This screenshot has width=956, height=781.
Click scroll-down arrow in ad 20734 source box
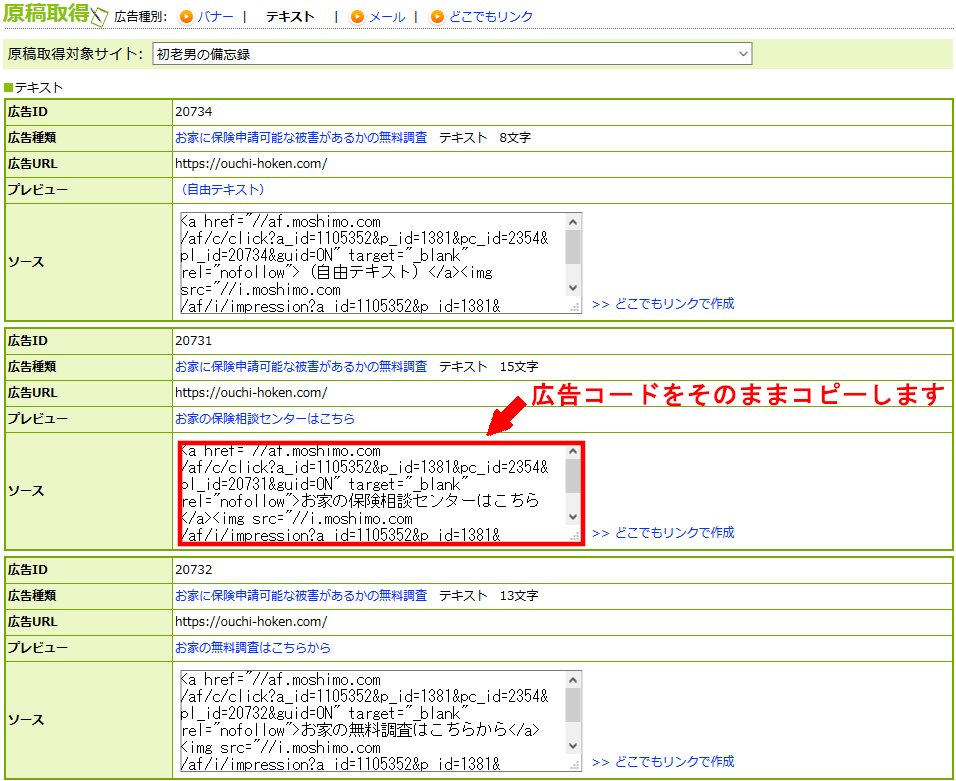coord(573,288)
